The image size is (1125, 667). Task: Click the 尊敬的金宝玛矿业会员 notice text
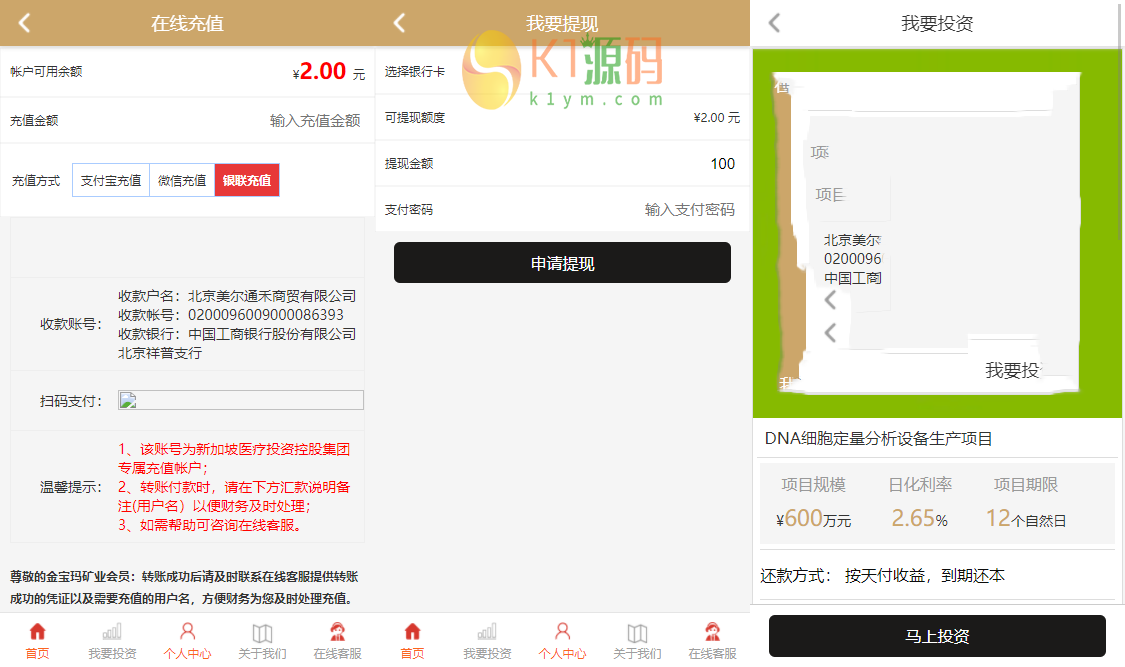pos(184,587)
